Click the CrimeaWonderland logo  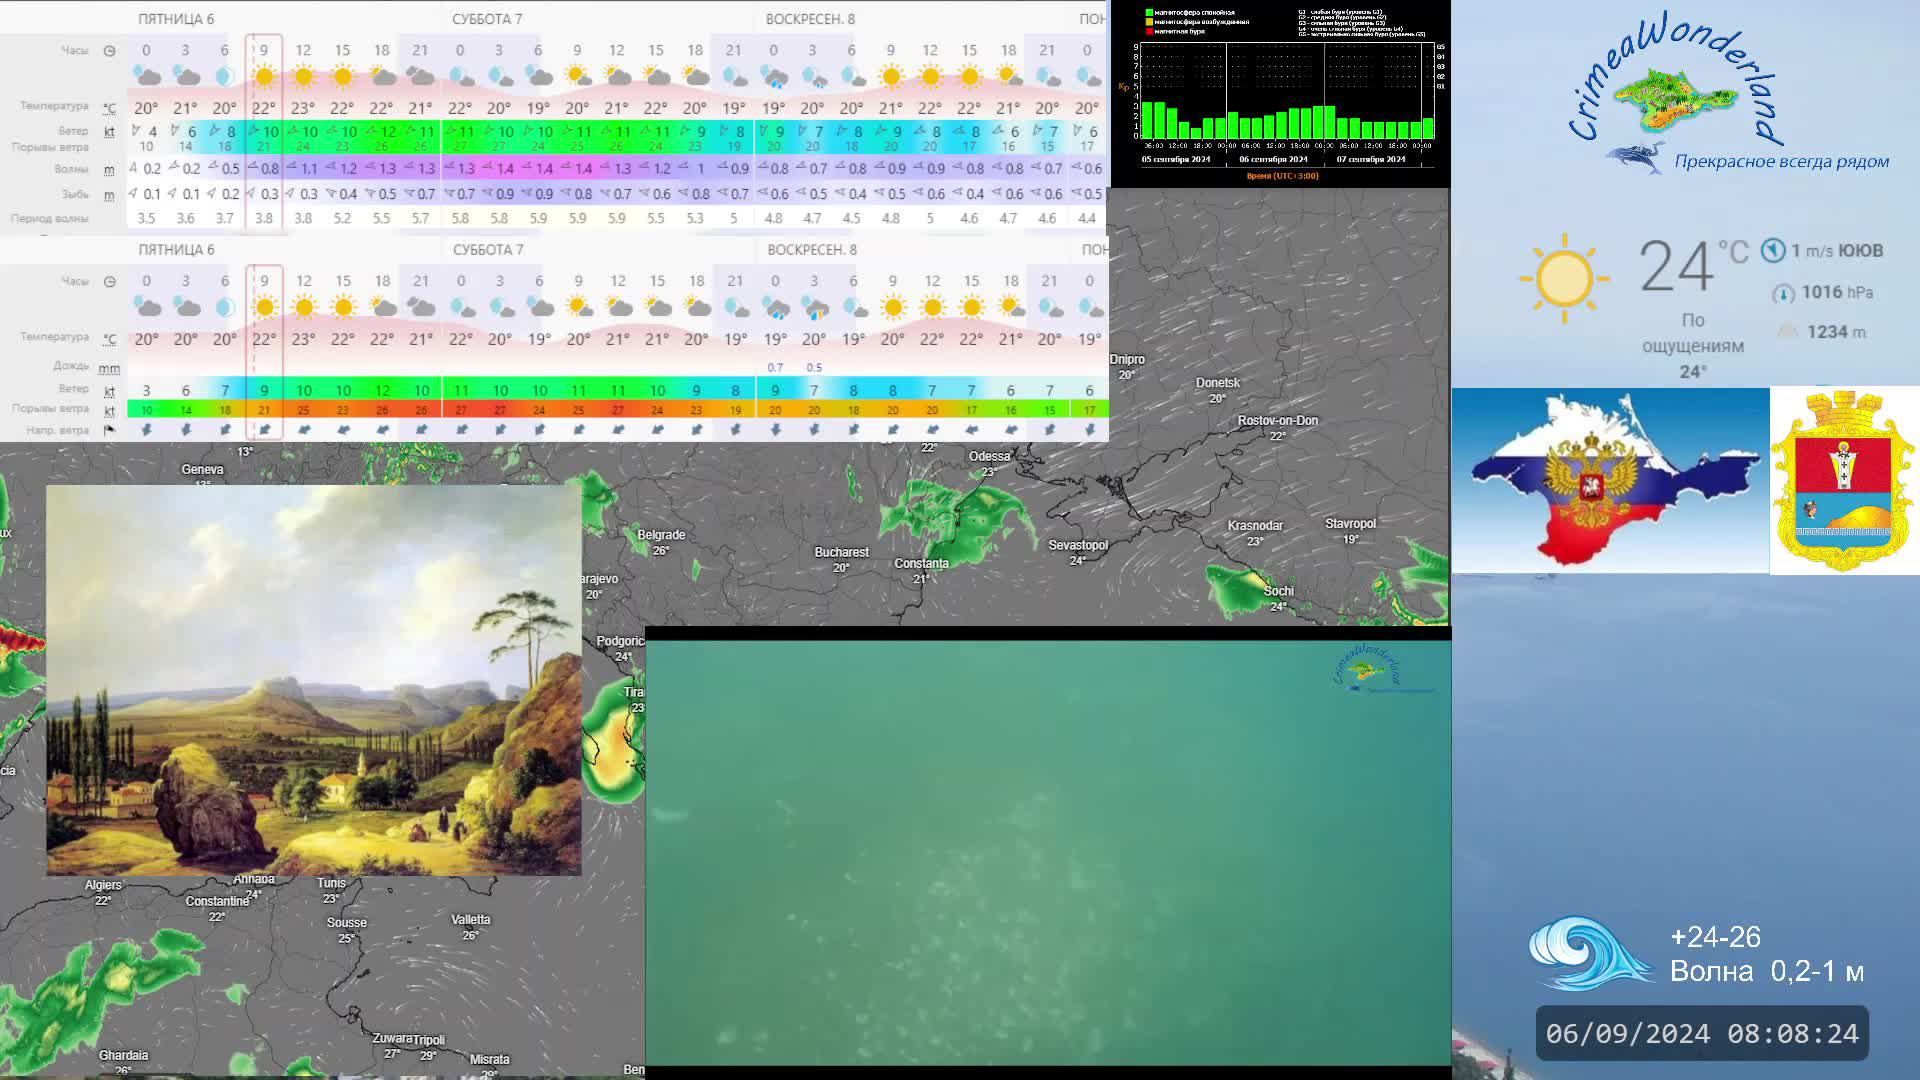(x=1727, y=92)
